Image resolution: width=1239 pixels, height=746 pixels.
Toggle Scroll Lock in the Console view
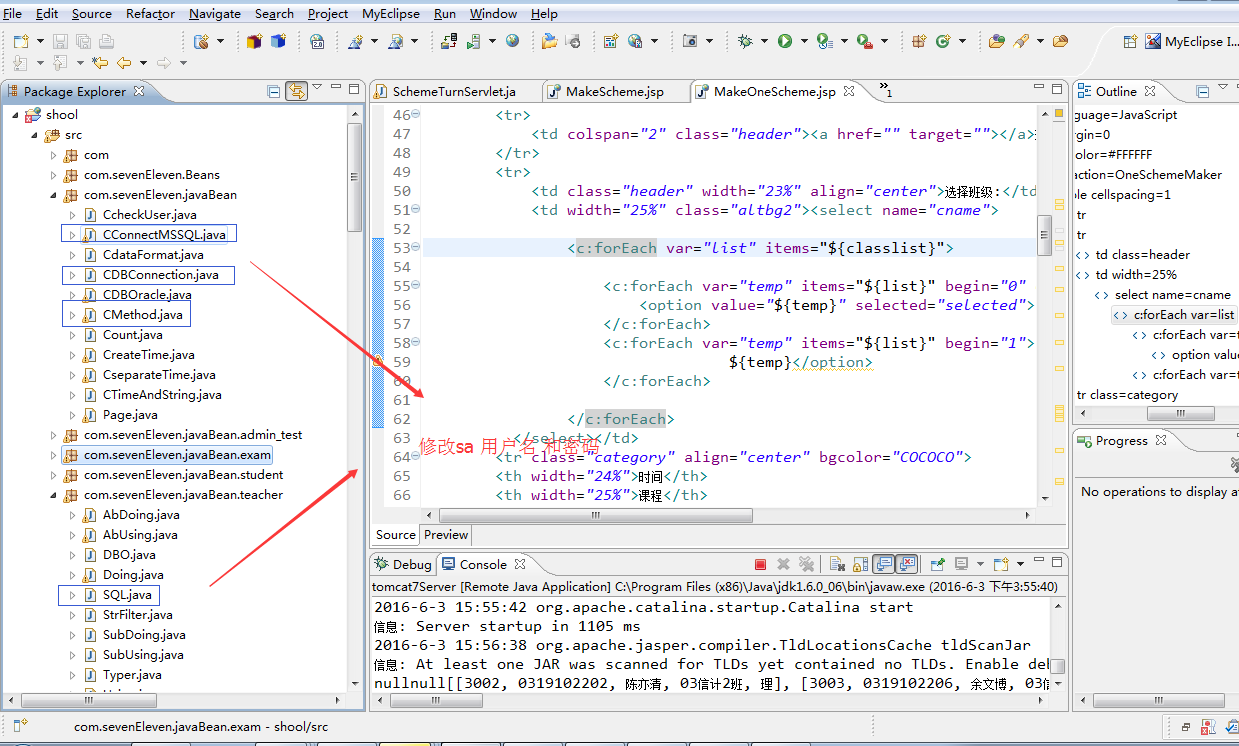[x=860, y=564]
